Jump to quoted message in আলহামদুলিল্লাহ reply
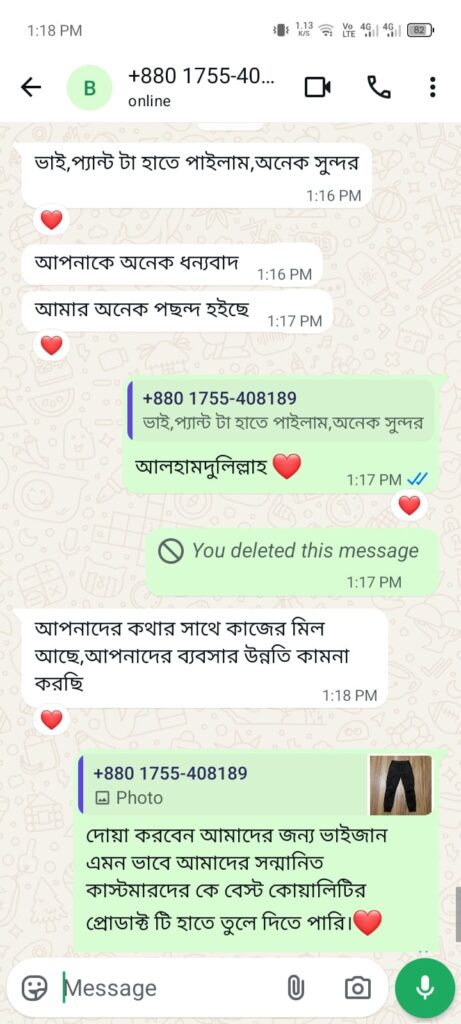 [281, 411]
